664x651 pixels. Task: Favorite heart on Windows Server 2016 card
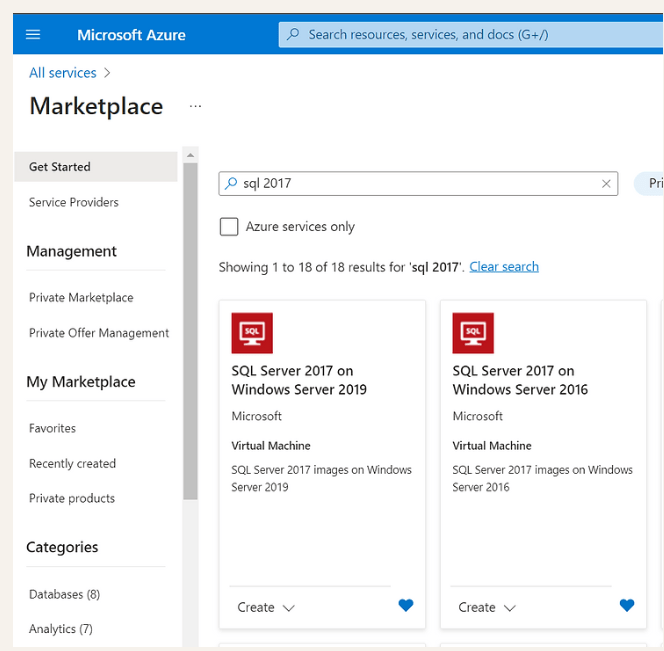pos(627,605)
